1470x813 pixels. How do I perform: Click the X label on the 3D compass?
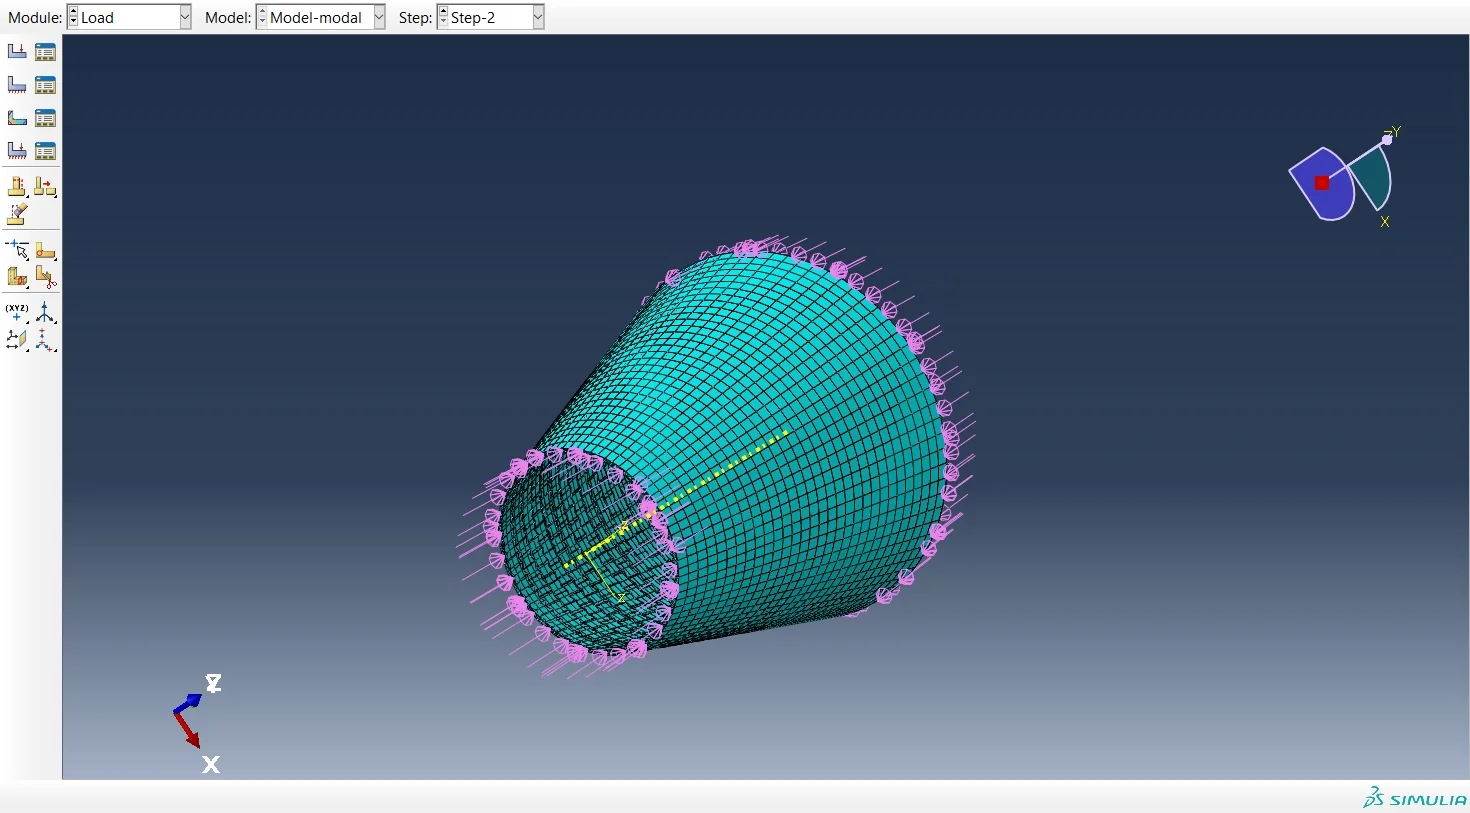[x=1384, y=222]
